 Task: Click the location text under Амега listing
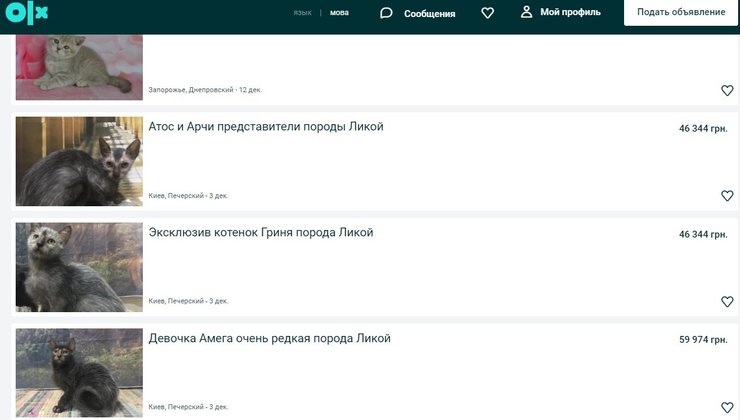188,406
